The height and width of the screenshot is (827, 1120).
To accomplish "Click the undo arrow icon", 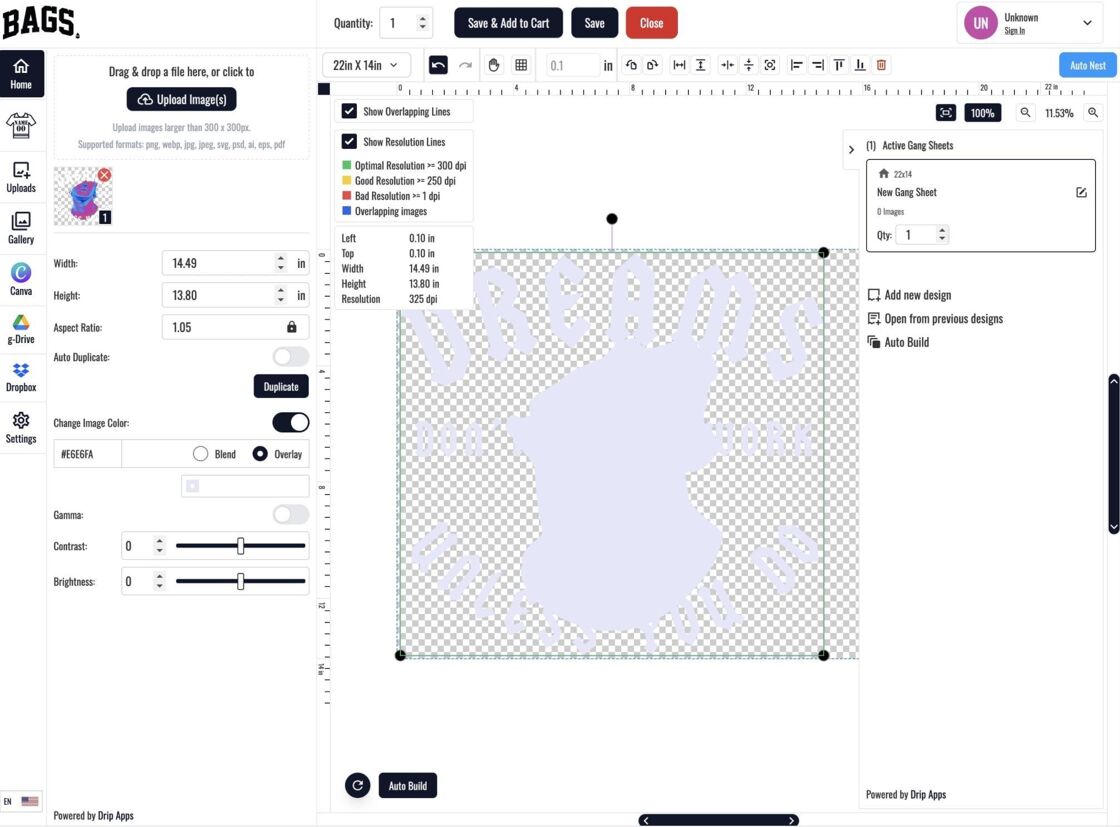I will click(438, 65).
